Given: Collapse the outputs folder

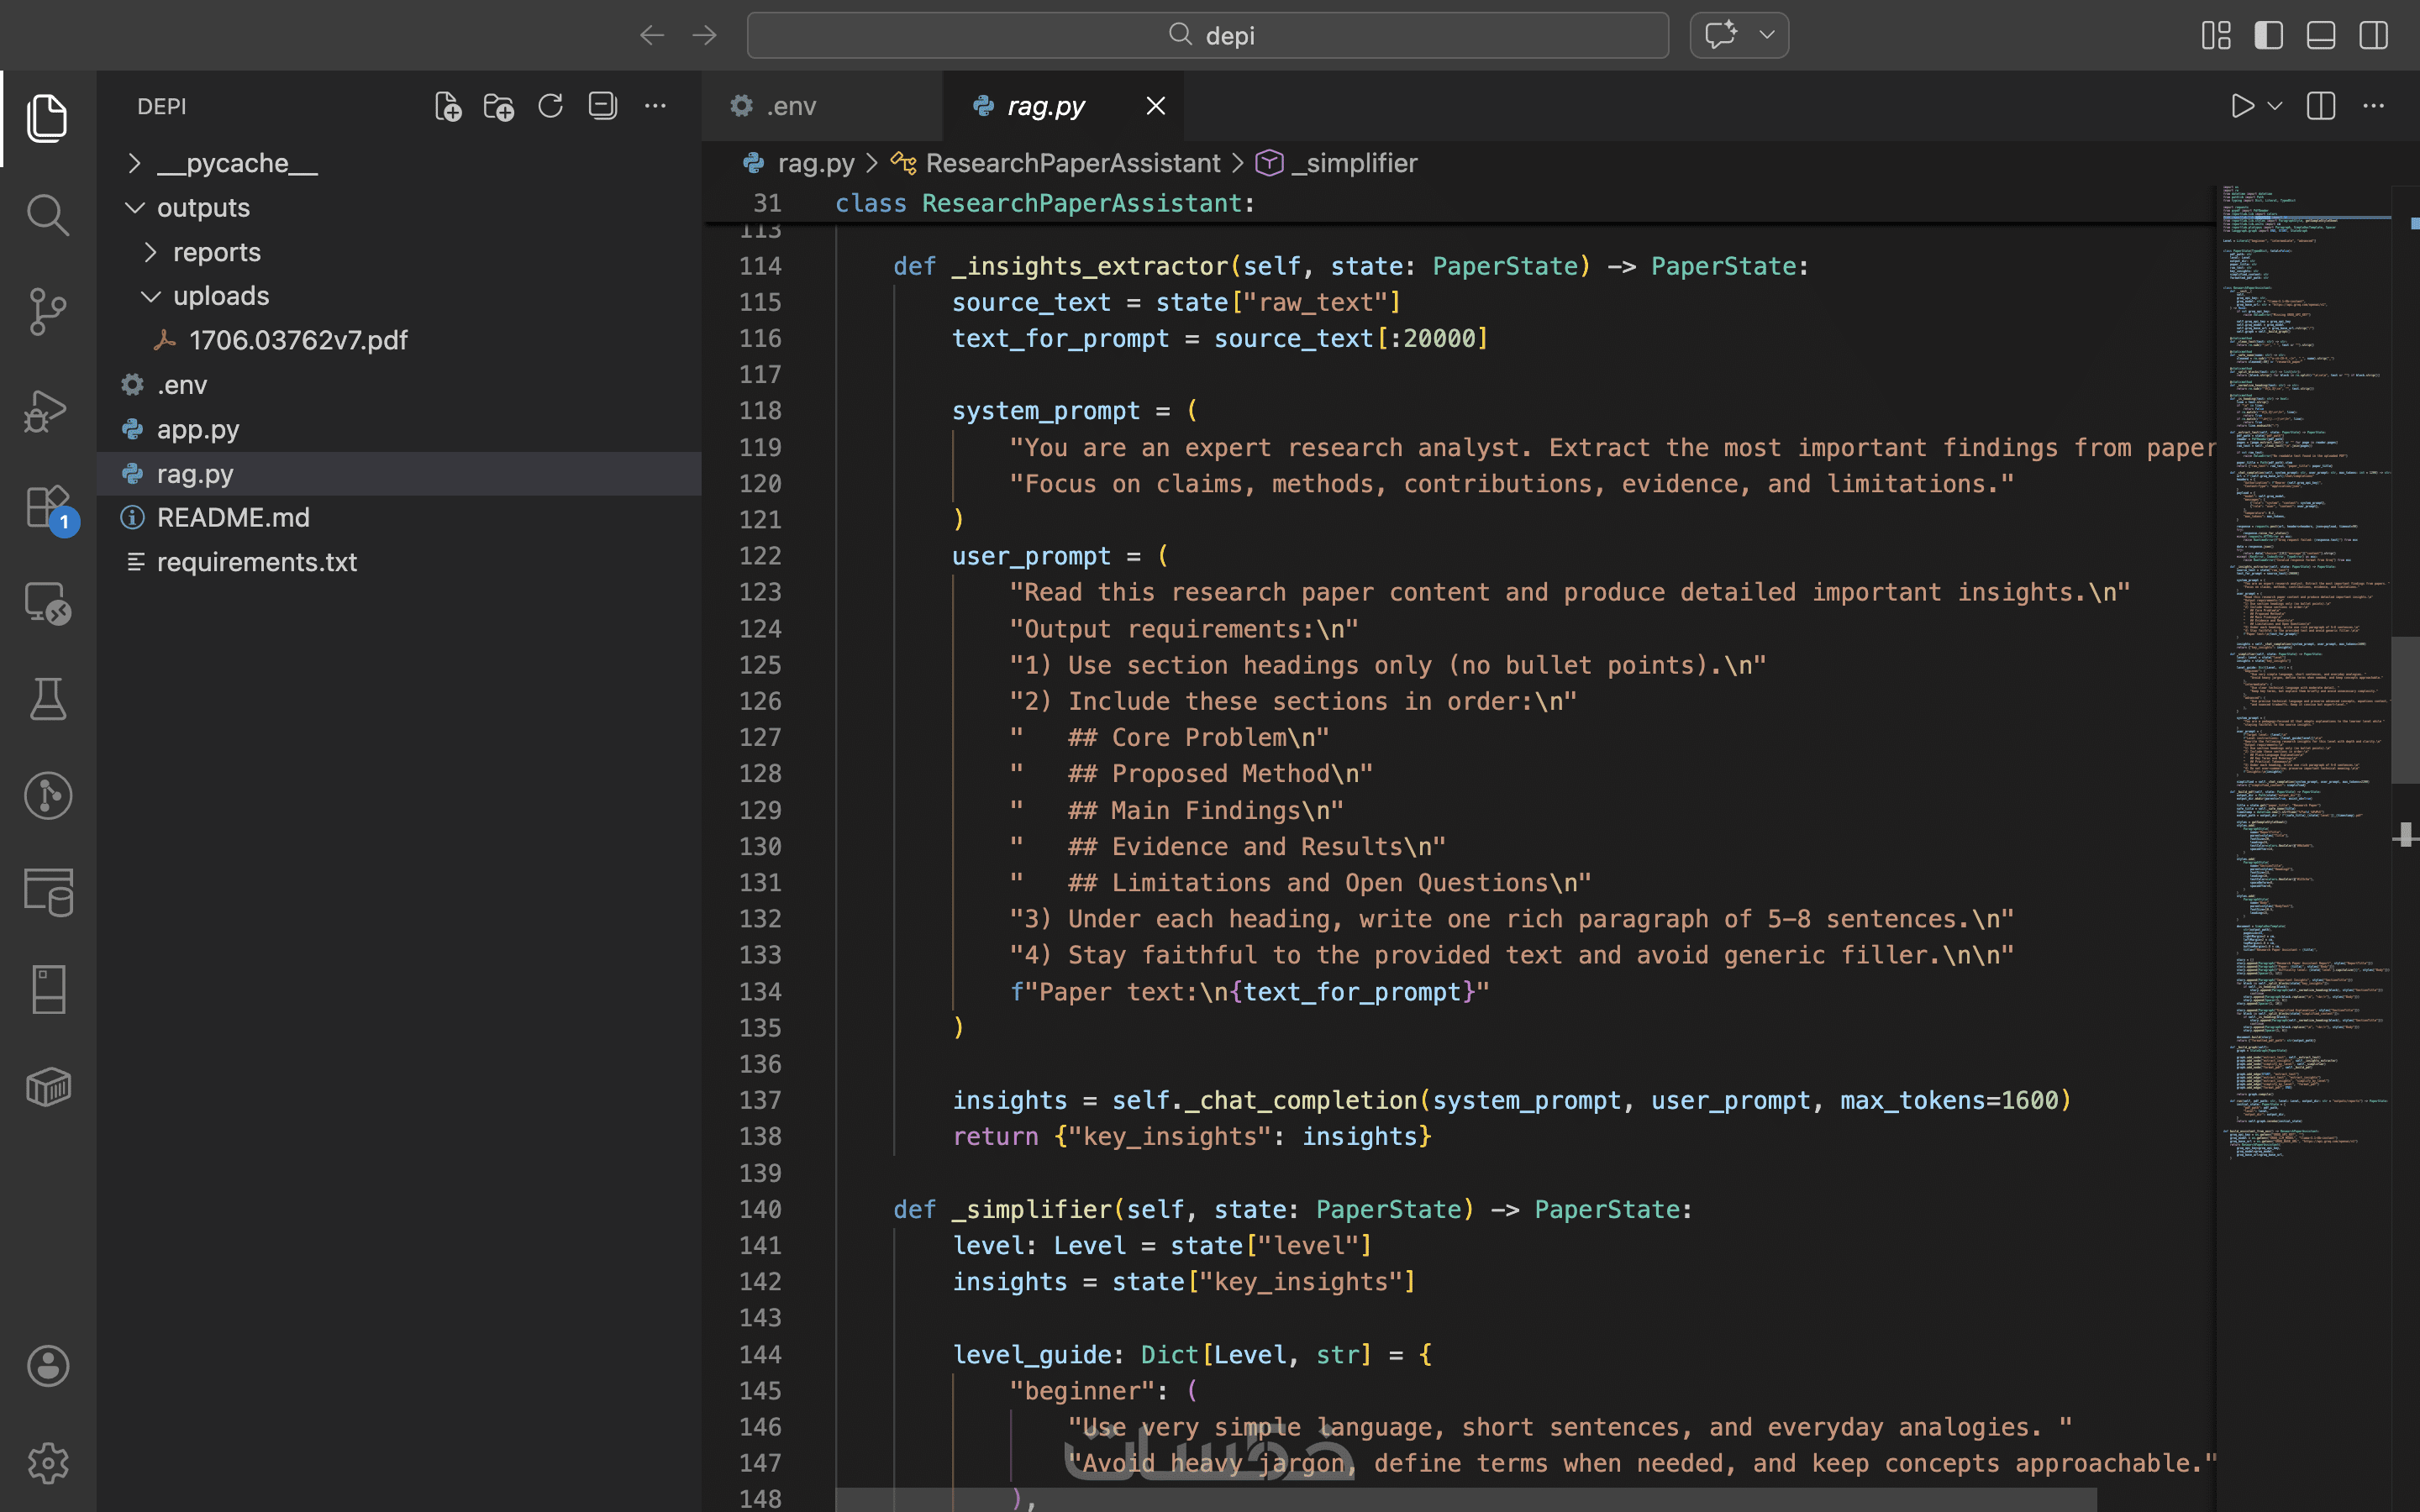Looking at the screenshot, I should pos(203,207).
